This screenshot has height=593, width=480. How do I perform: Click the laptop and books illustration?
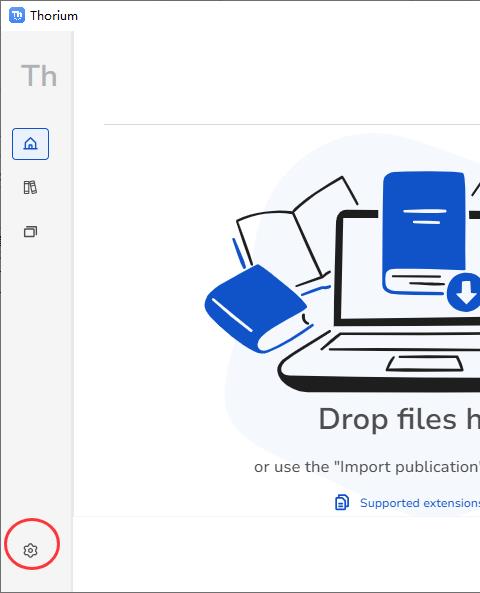[x=342, y=282]
